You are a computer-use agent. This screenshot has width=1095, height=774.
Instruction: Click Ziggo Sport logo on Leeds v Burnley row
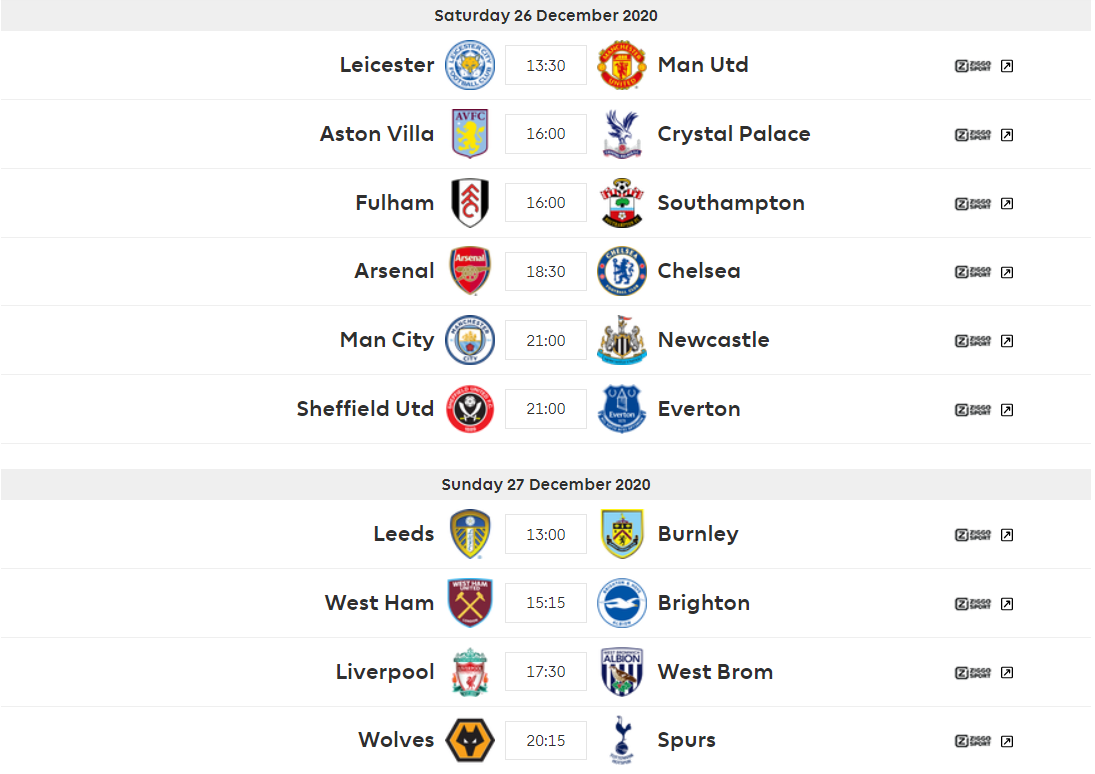(x=973, y=535)
